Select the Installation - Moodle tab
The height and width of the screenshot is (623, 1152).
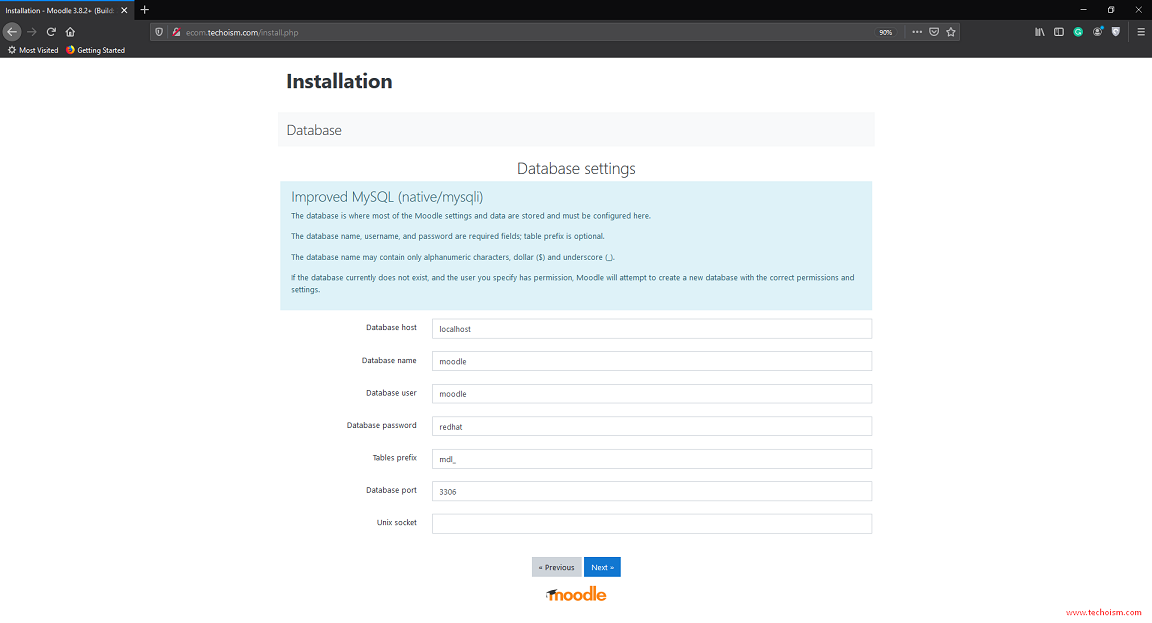(x=66, y=10)
